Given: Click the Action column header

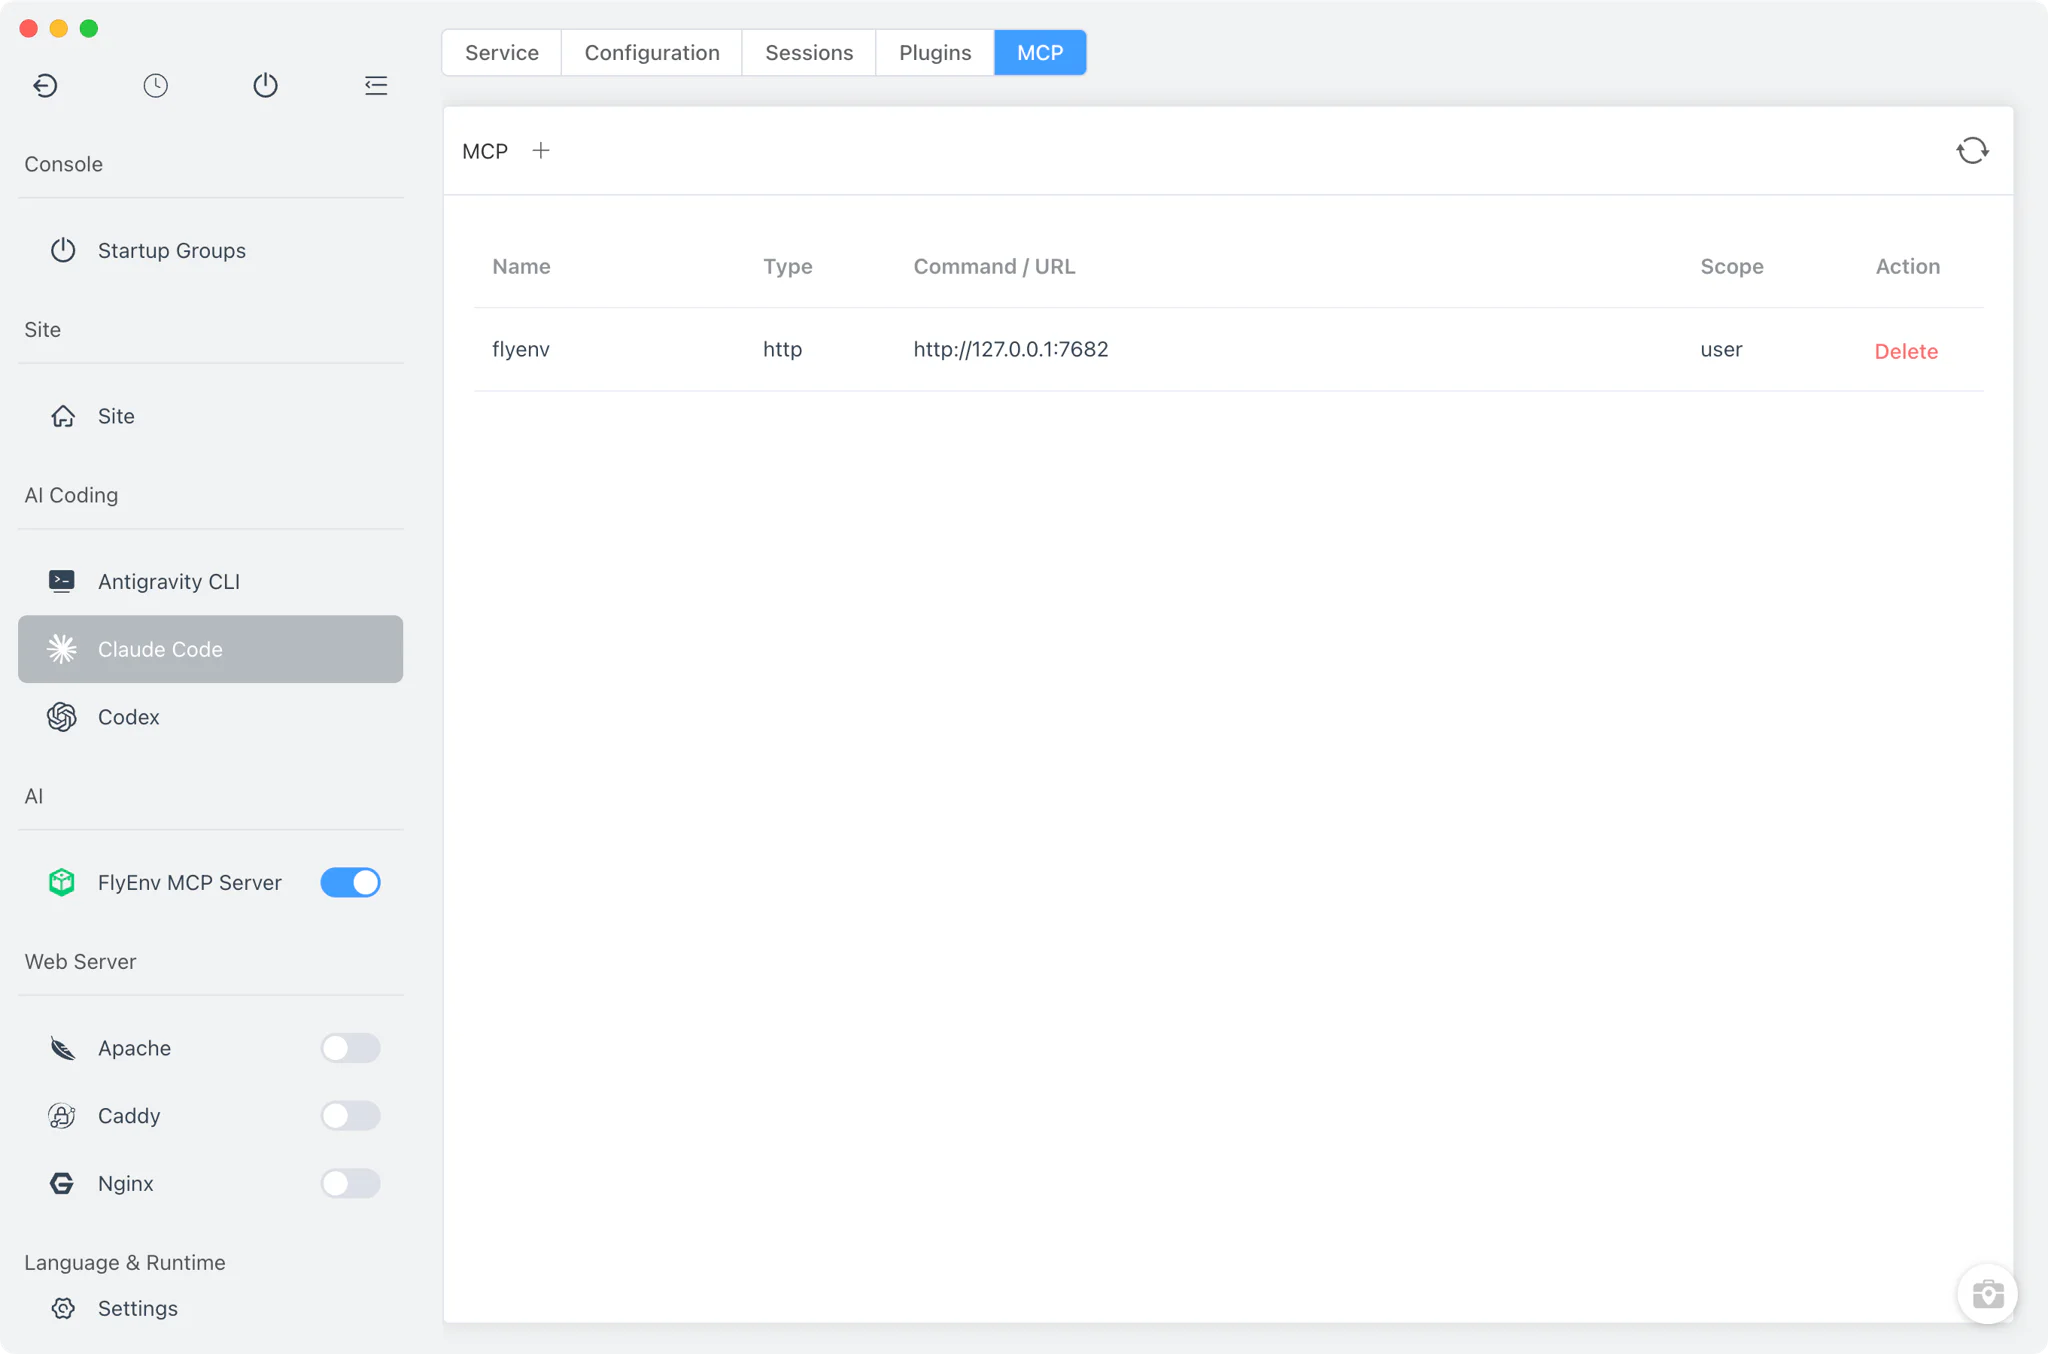Looking at the screenshot, I should [1907, 266].
